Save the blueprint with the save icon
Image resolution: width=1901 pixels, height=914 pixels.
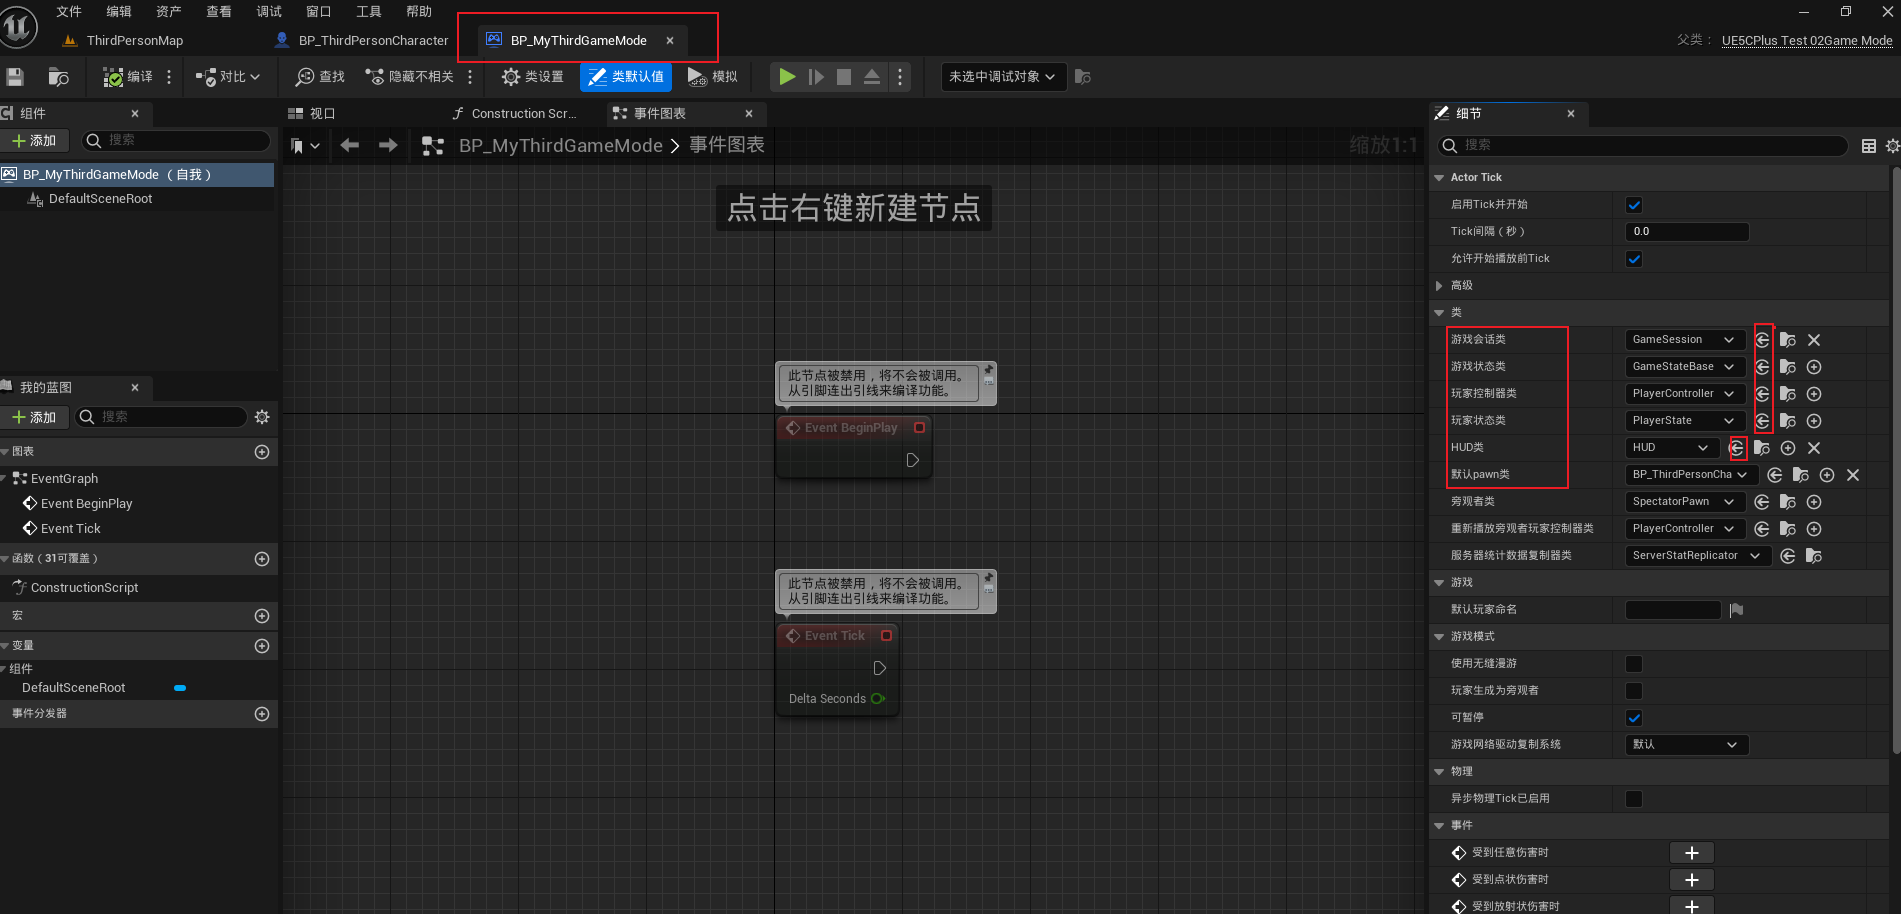click(x=14, y=77)
